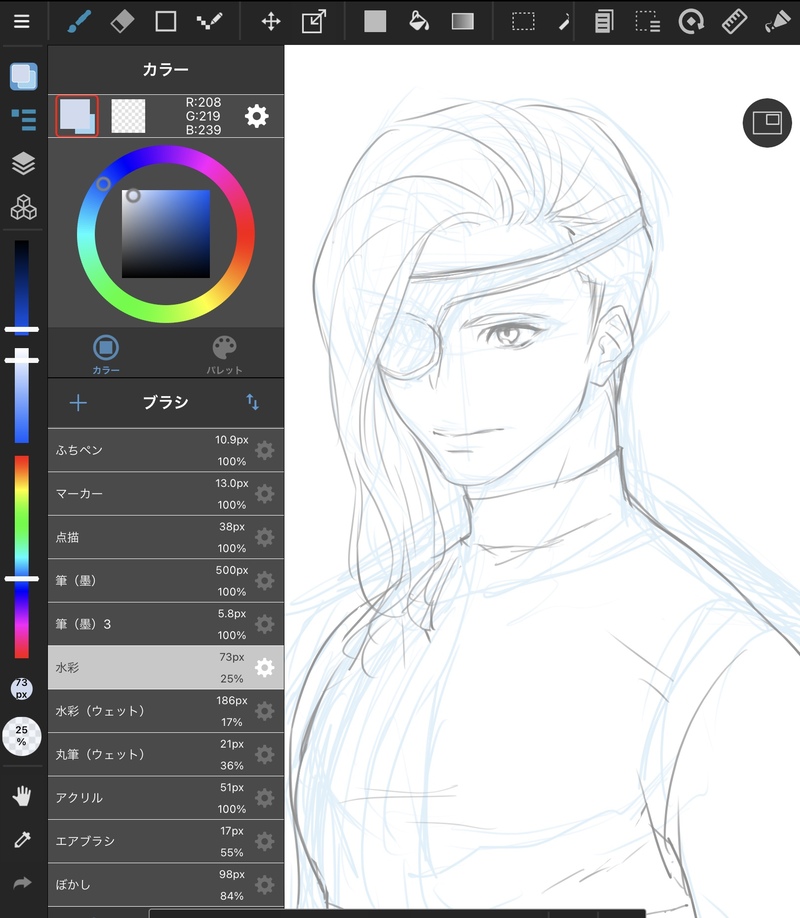The width and height of the screenshot is (800, 918).
Task: Tap the redo arrow icon
Action: tap(22, 883)
